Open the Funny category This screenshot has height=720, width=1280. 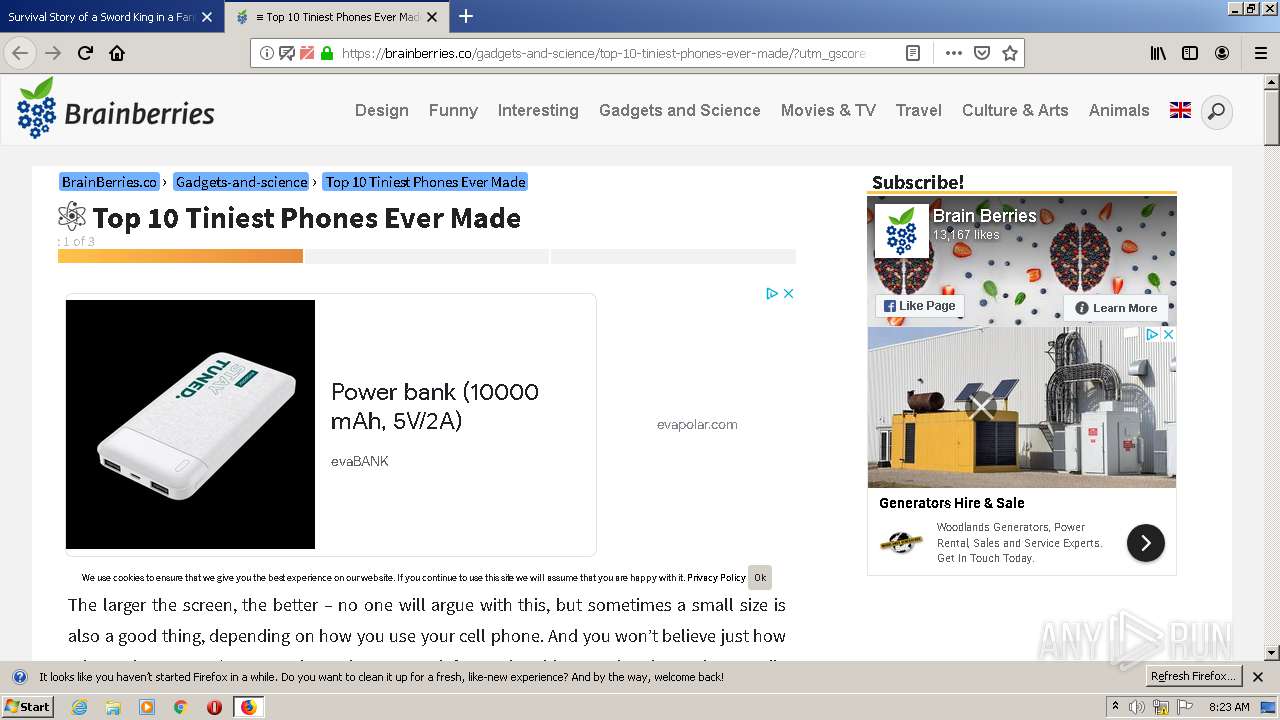[x=453, y=110]
